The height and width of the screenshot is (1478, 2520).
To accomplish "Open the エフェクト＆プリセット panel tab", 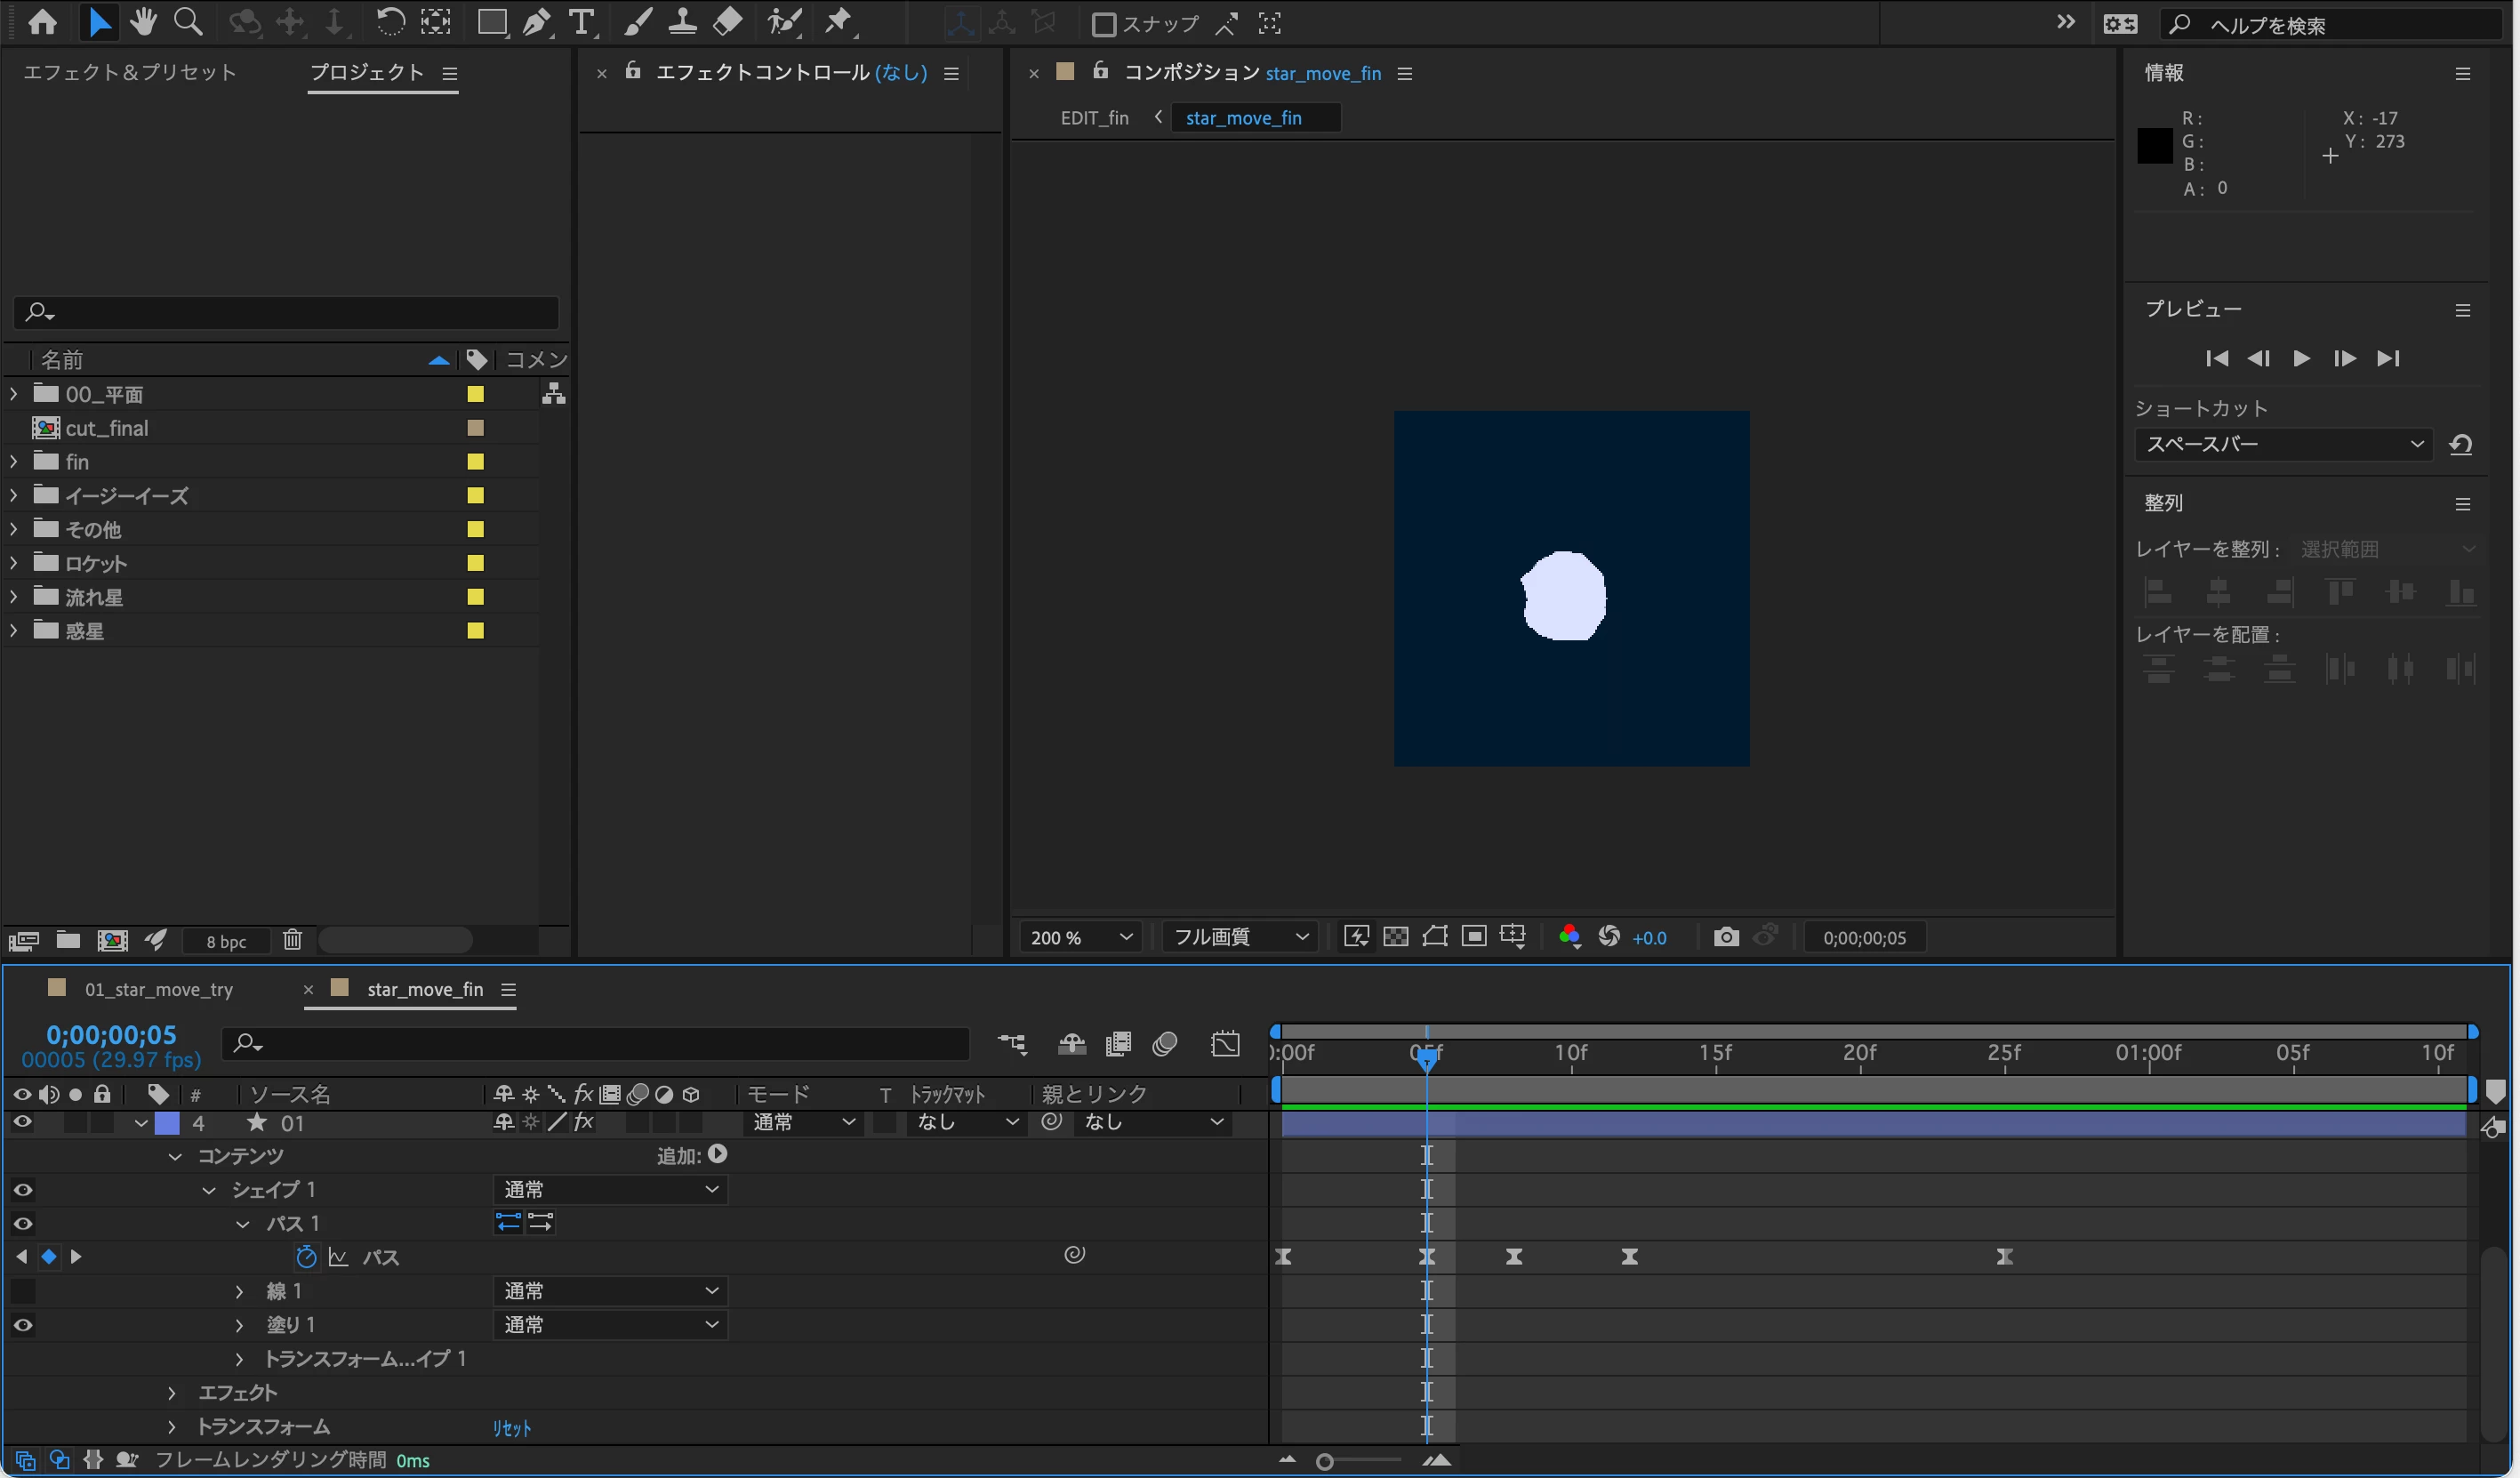I will (x=129, y=72).
